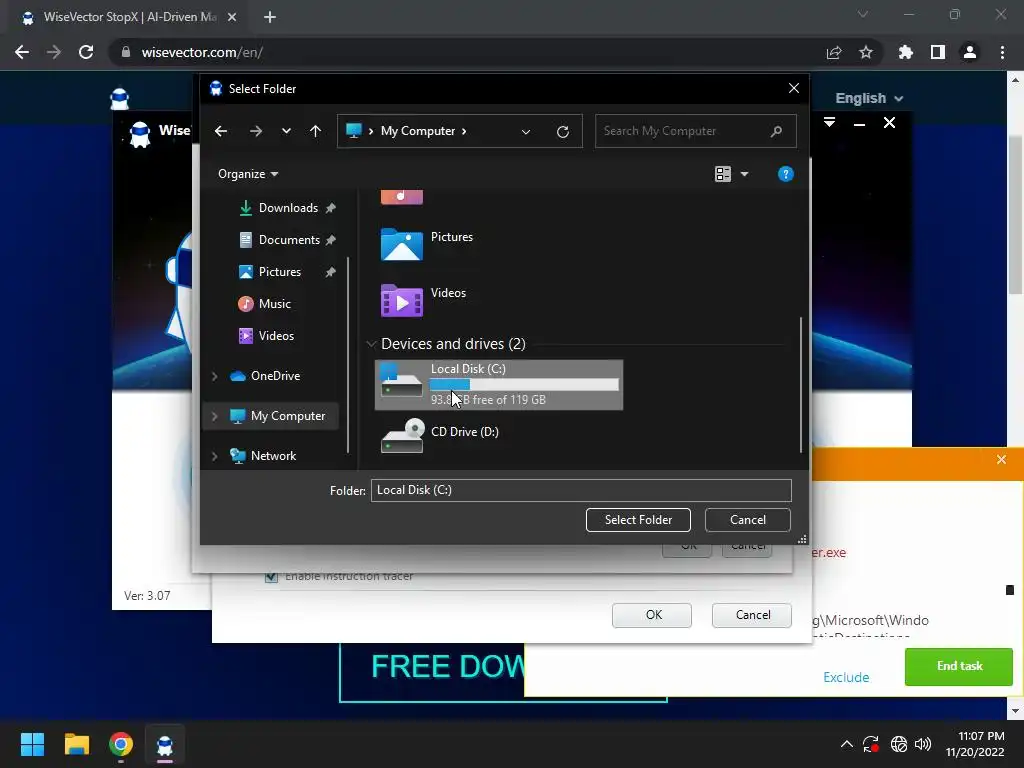The image size is (1024, 768).
Task: Open the Pictures folder in main pane
Action: pyautogui.click(x=427, y=244)
